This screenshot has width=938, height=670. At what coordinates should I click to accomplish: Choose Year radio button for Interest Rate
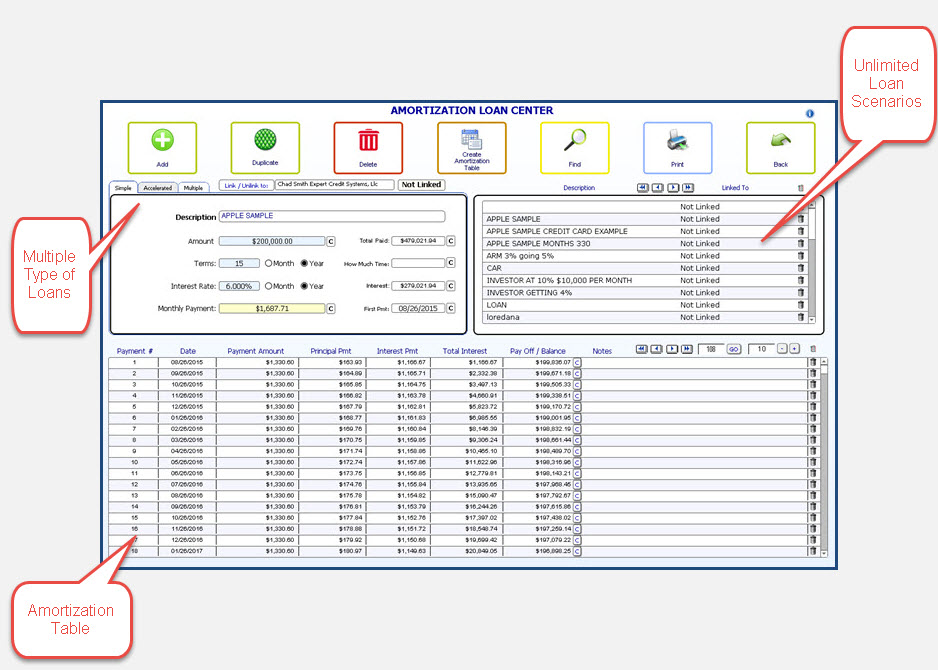coord(305,286)
